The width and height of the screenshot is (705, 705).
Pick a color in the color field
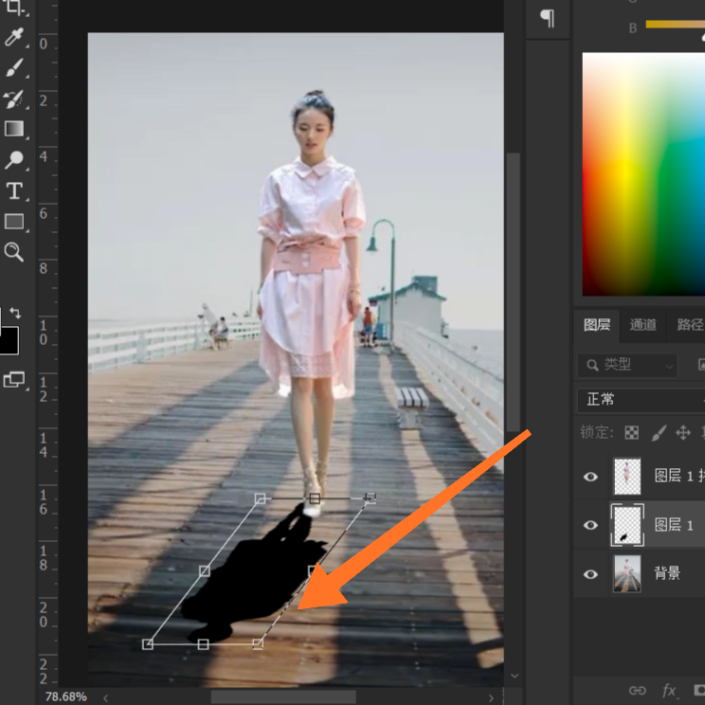[x=643, y=174]
